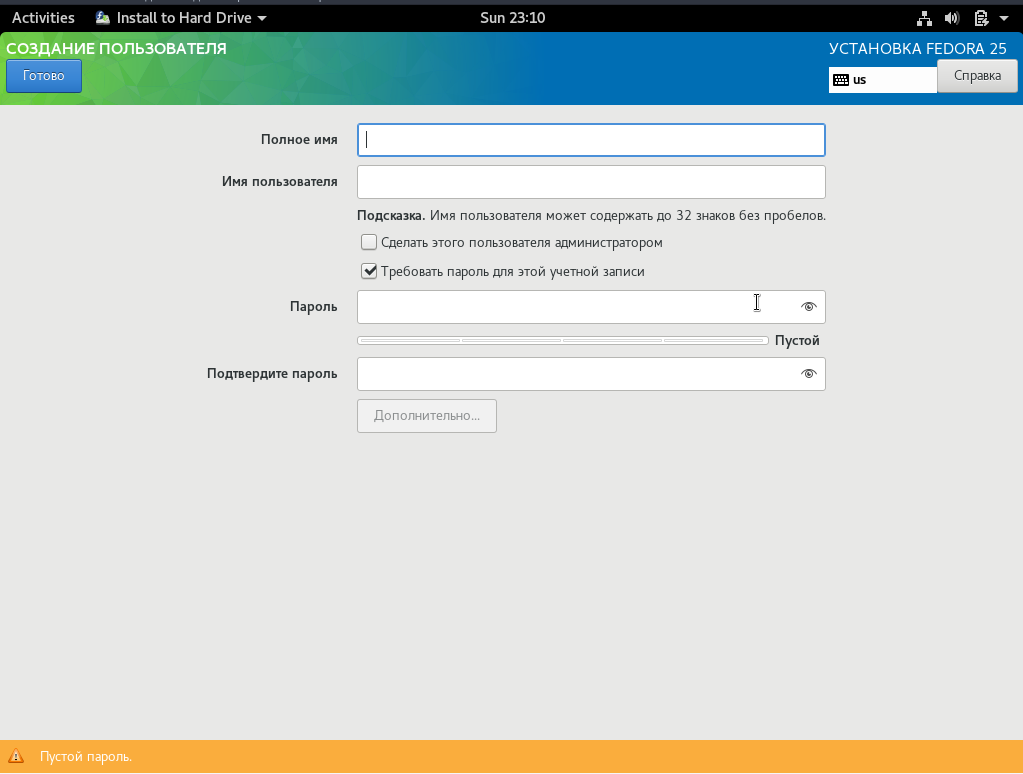Click the volume speaker icon in top bar
The width and height of the screenshot is (1023, 774).
pyautogui.click(x=951, y=18)
